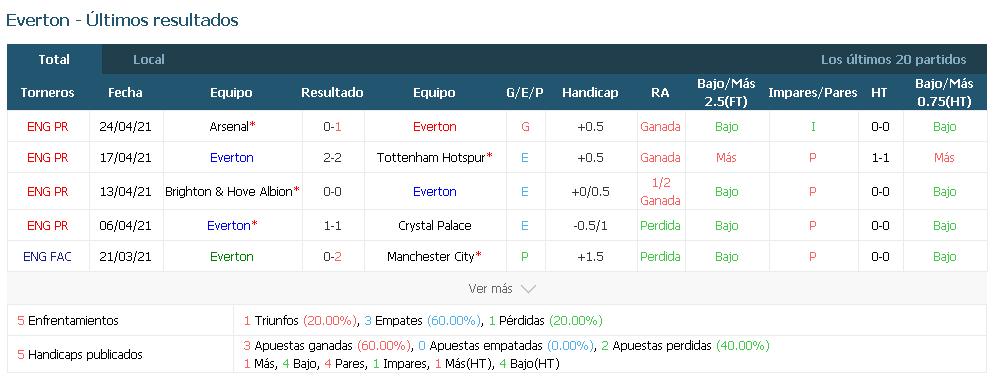Image resolution: width=998 pixels, height=381 pixels.
Task: Click the red Everton in Arsenal row
Action: click(x=435, y=127)
